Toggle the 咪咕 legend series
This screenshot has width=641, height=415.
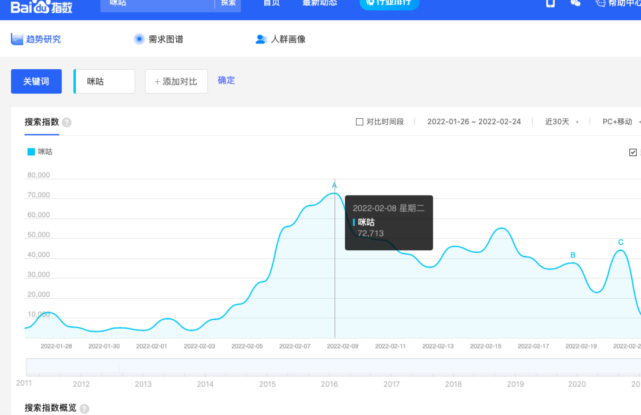click(x=40, y=152)
